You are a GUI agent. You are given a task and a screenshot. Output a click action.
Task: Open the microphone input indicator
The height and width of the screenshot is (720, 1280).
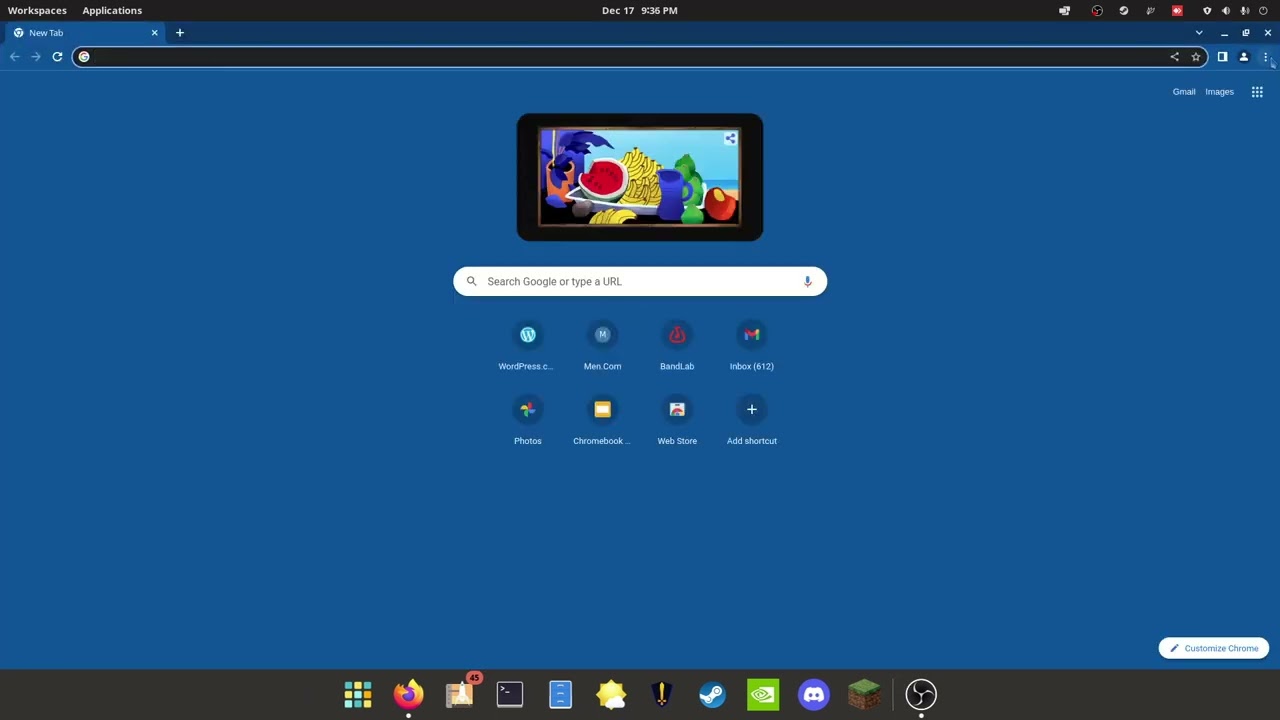pyautogui.click(x=1245, y=10)
